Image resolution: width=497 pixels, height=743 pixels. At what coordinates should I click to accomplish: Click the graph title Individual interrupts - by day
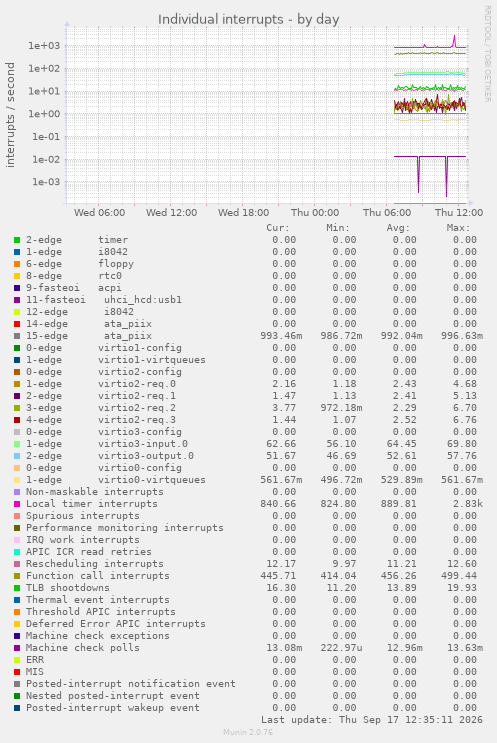(x=248, y=19)
